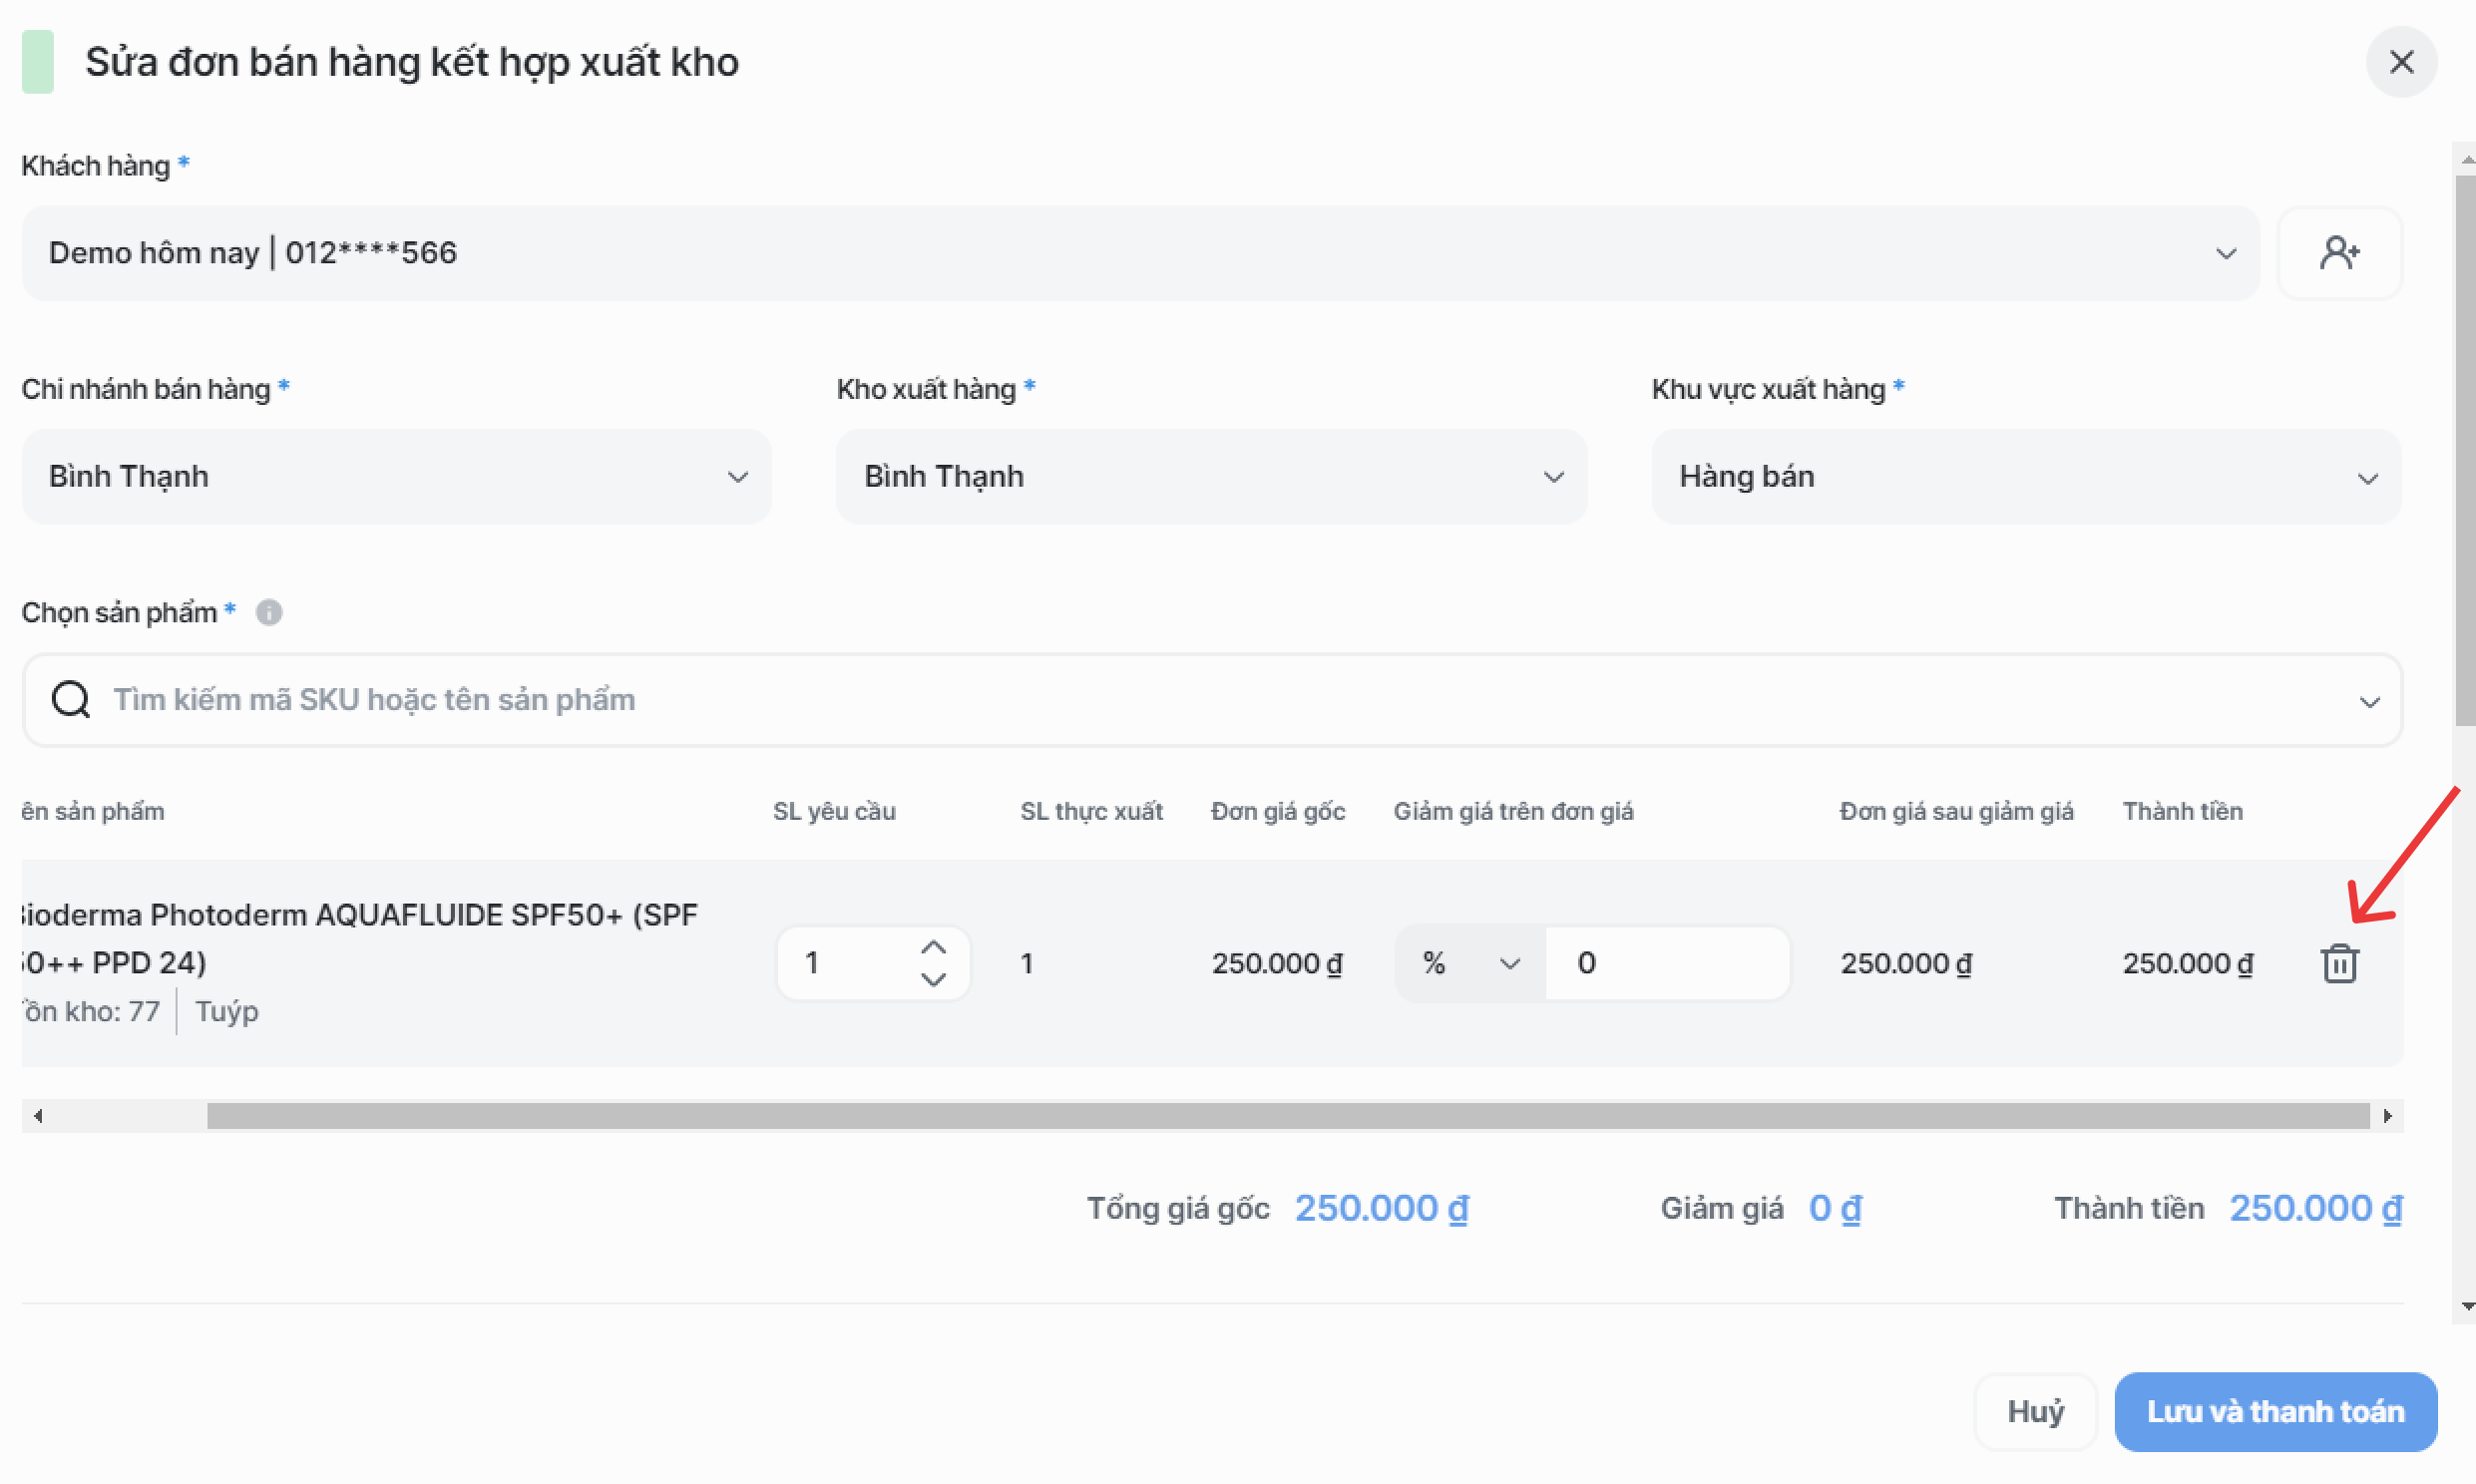Click the add new customer icon

point(2338,253)
